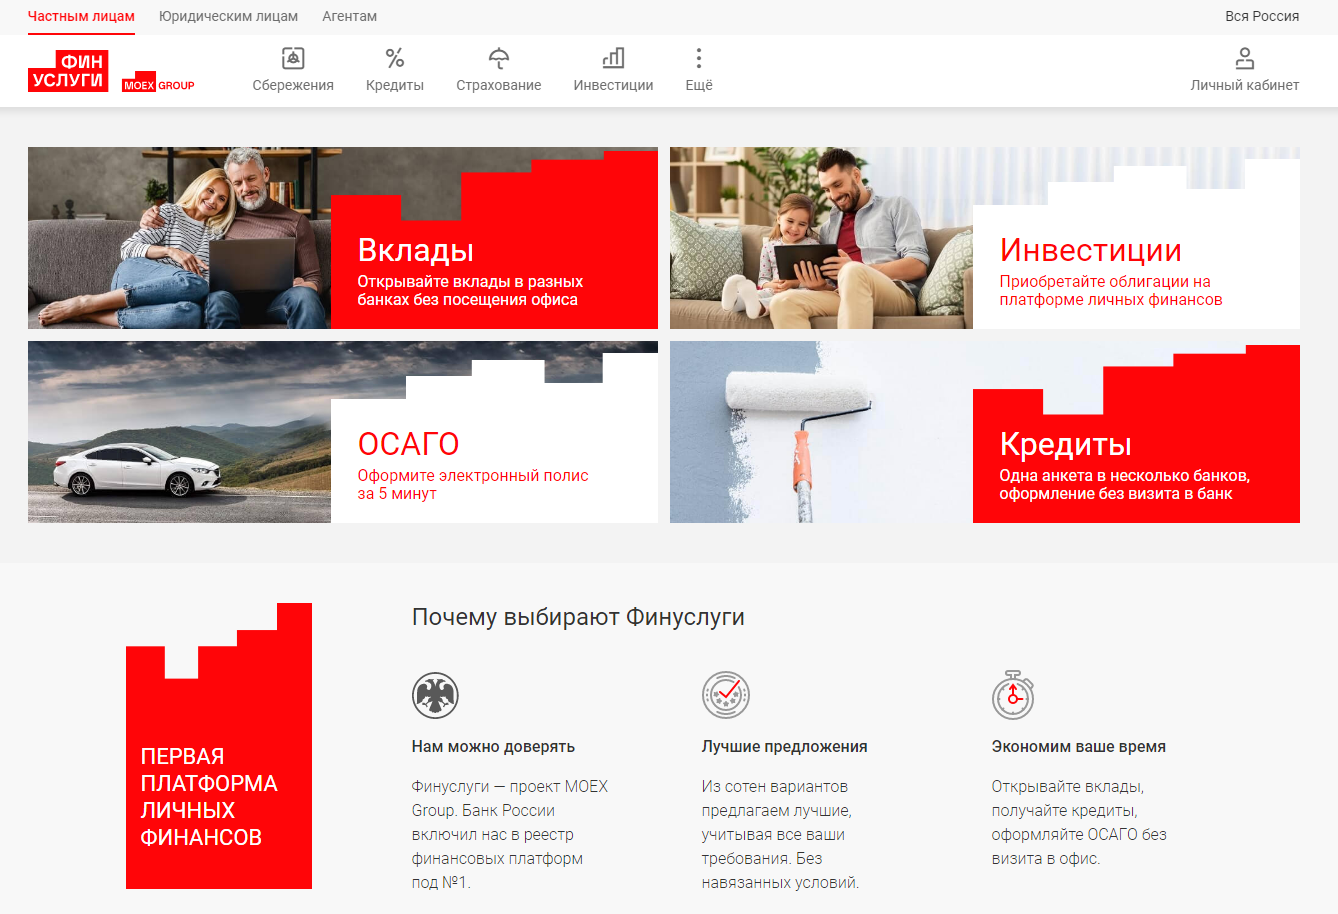Open the Инвестиции chart icon
Screen dimensions: 1338x914
pos(613,59)
